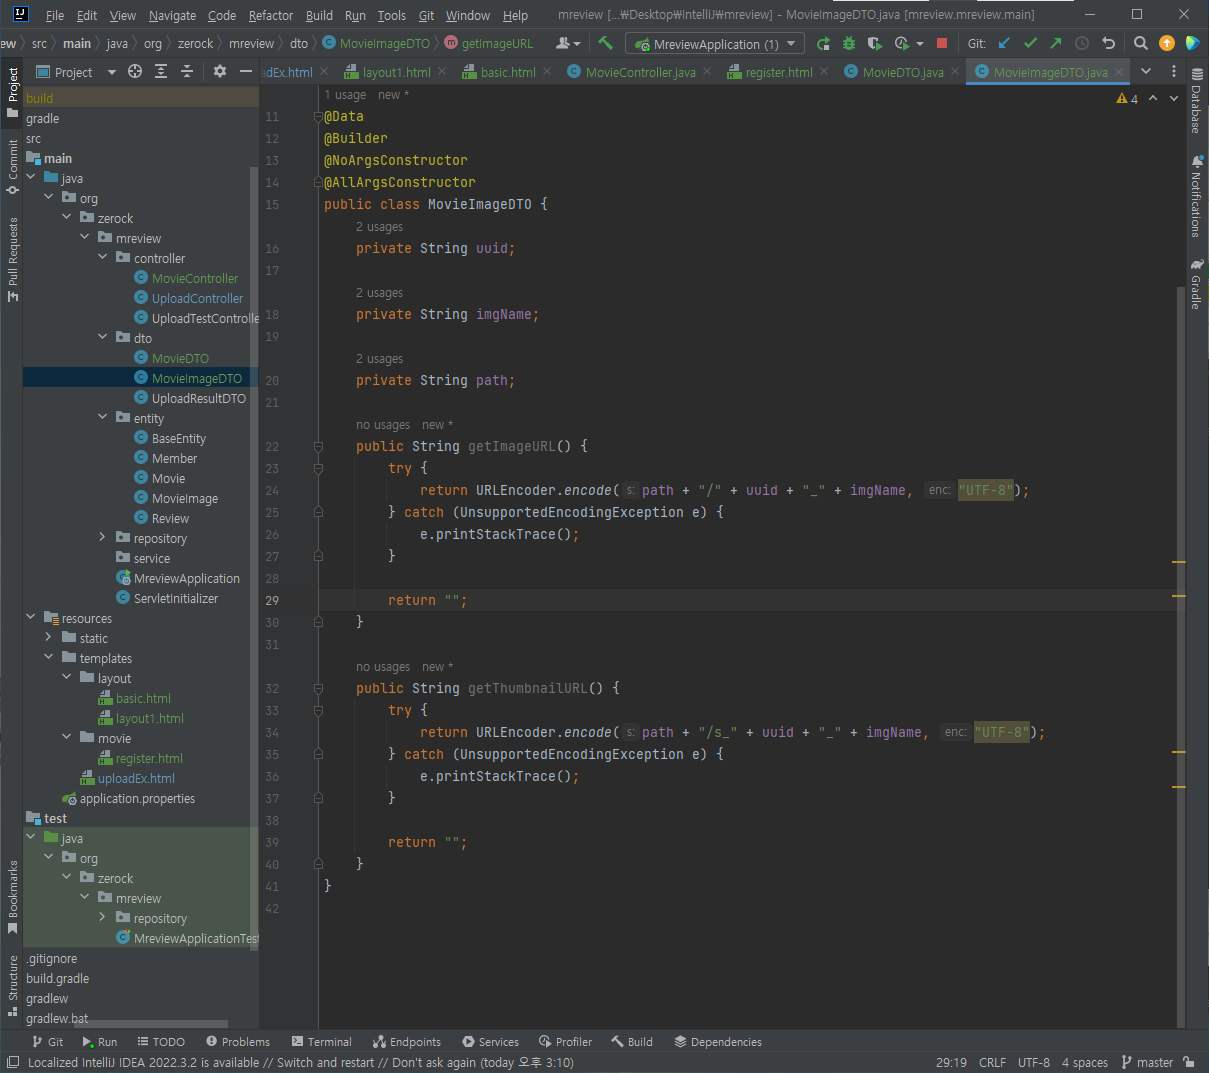Viewport: 1209px width, 1073px height.
Task: Open Search Everywhere magnifier icon
Action: [x=1141, y=43]
